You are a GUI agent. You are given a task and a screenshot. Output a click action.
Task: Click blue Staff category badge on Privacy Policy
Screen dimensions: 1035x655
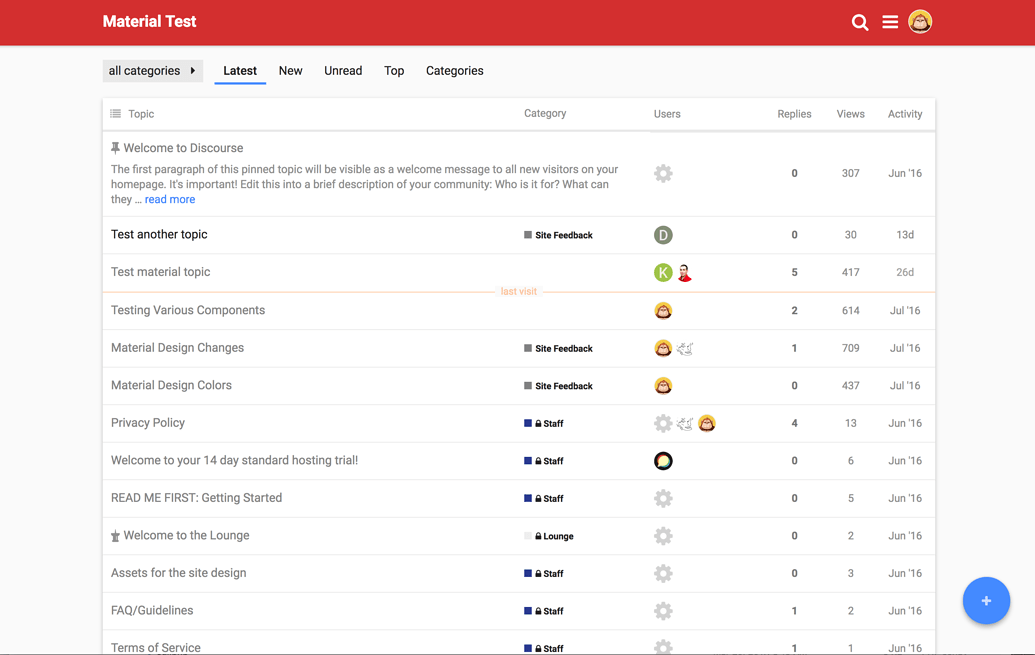coord(544,424)
